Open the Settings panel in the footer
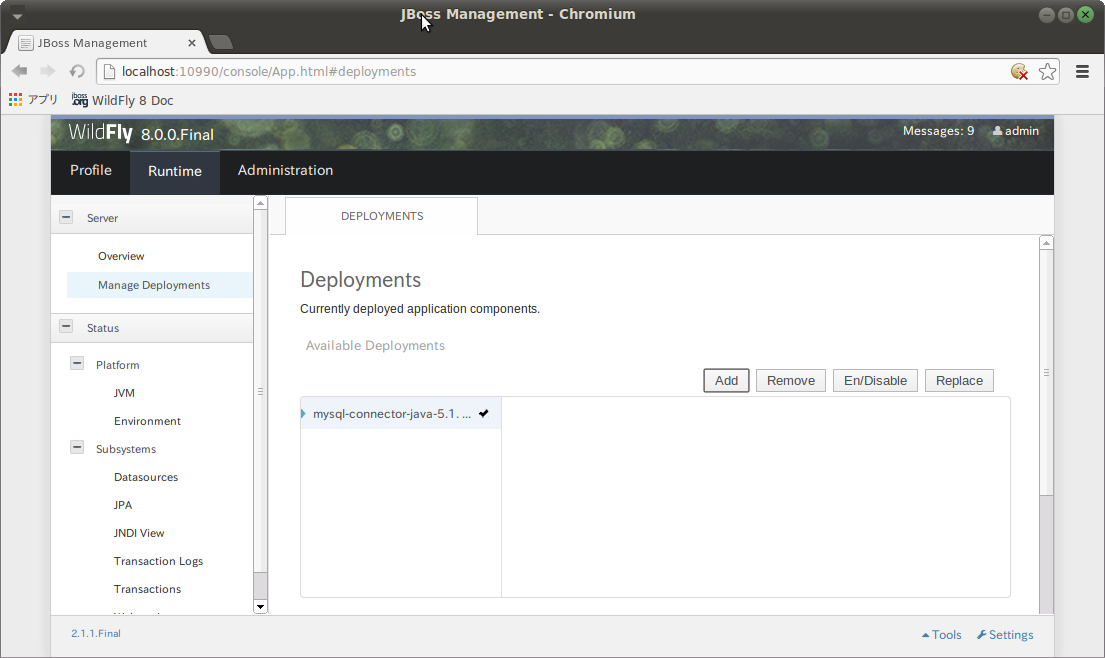The width and height of the screenshot is (1105, 658). [1004, 634]
